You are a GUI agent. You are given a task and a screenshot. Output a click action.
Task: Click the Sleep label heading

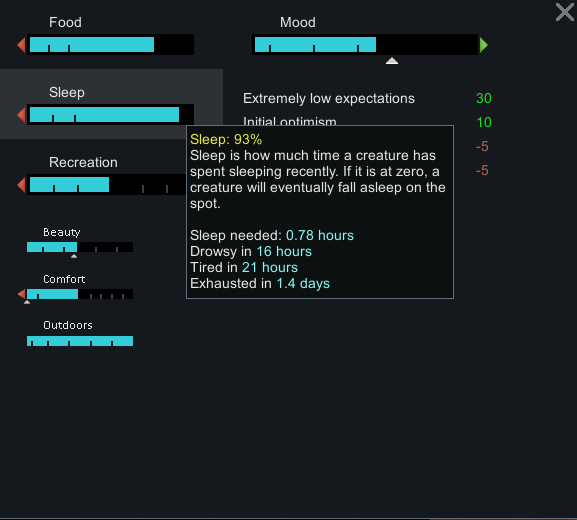tap(67, 92)
